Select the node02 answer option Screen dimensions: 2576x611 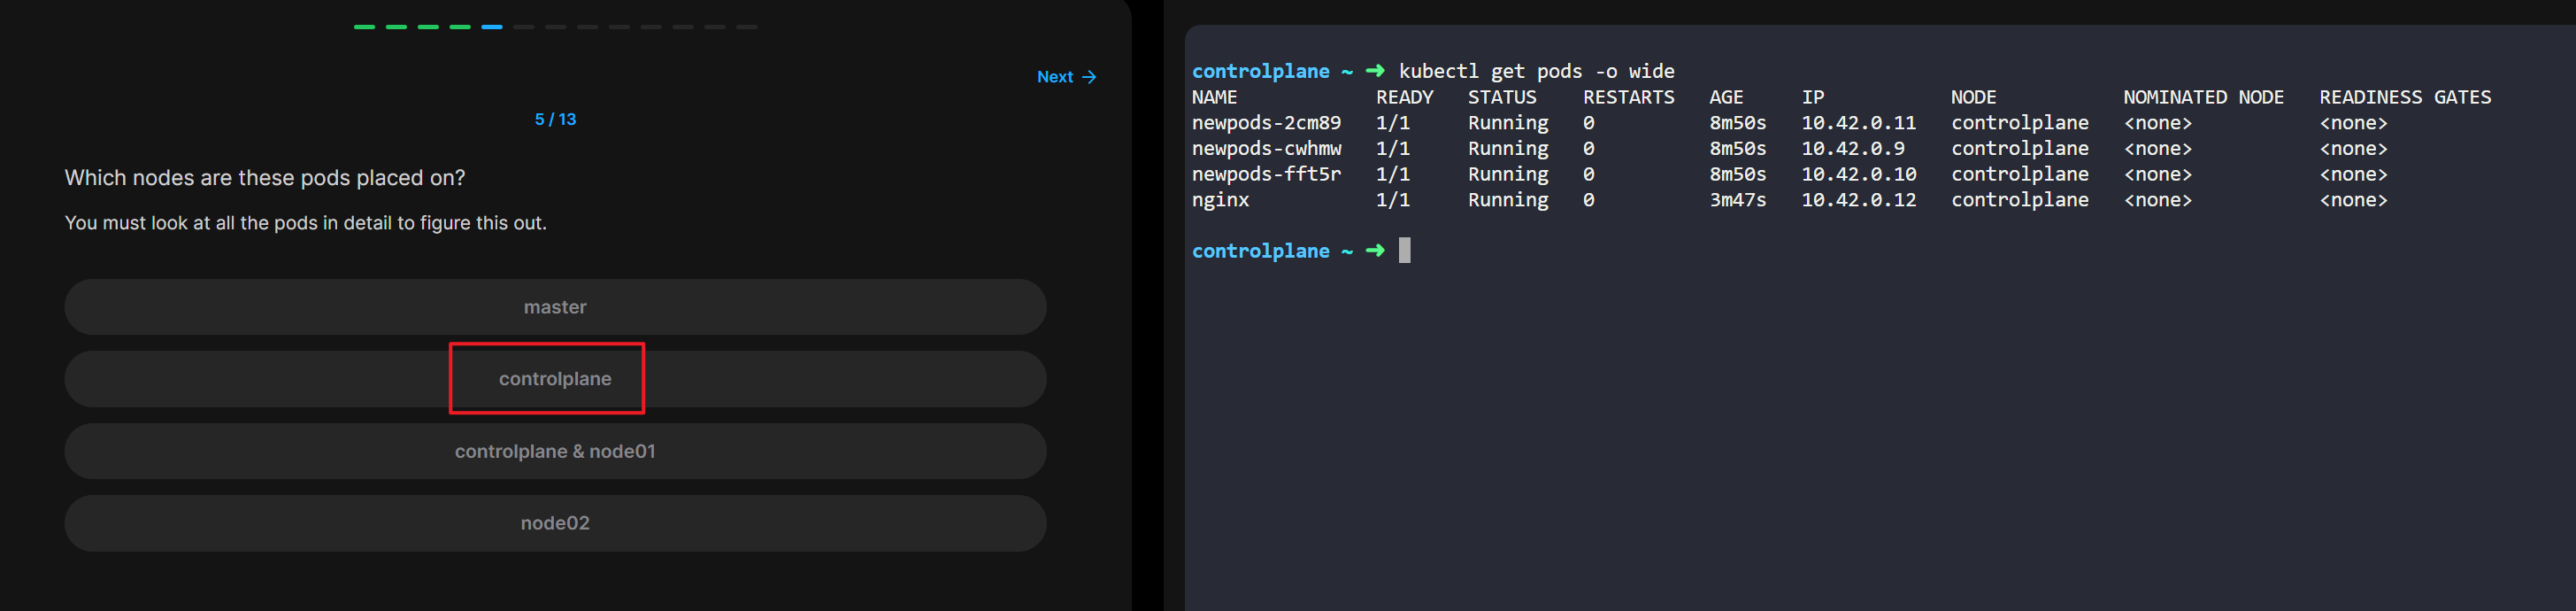pyautogui.click(x=555, y=523)
